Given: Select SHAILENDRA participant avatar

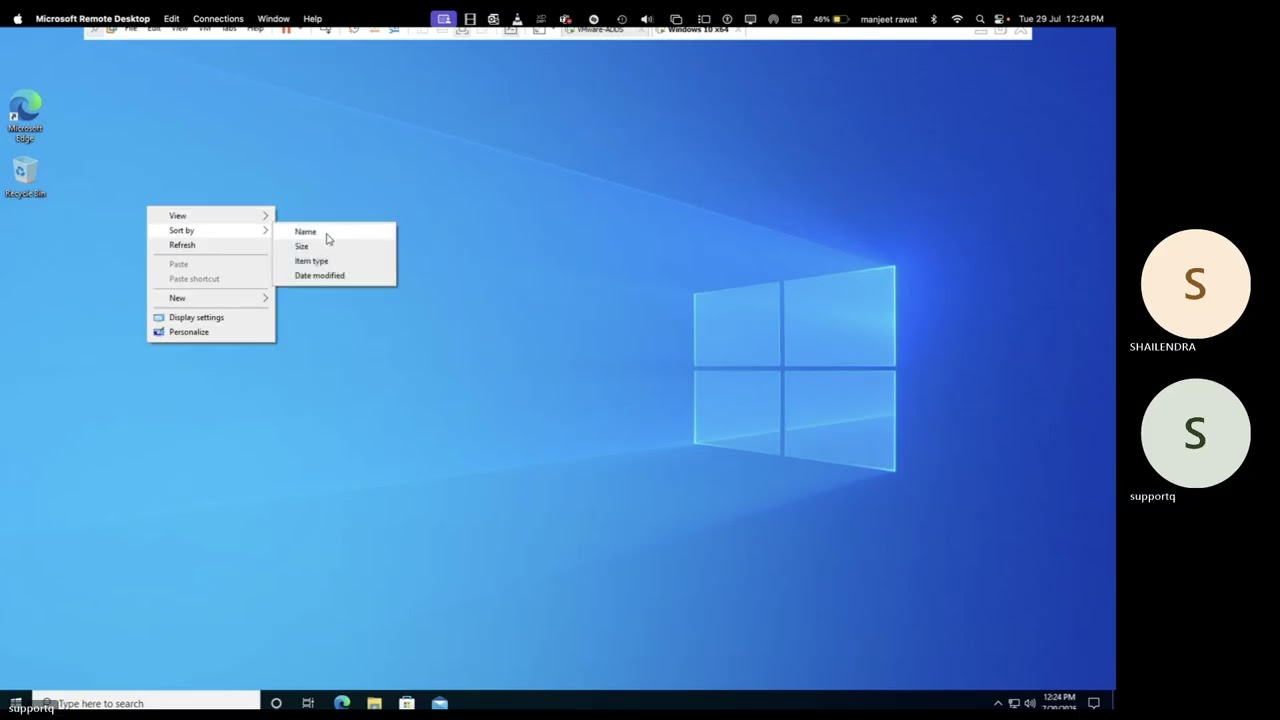Looking at the screenshot, I should (x=1195, y=284).
